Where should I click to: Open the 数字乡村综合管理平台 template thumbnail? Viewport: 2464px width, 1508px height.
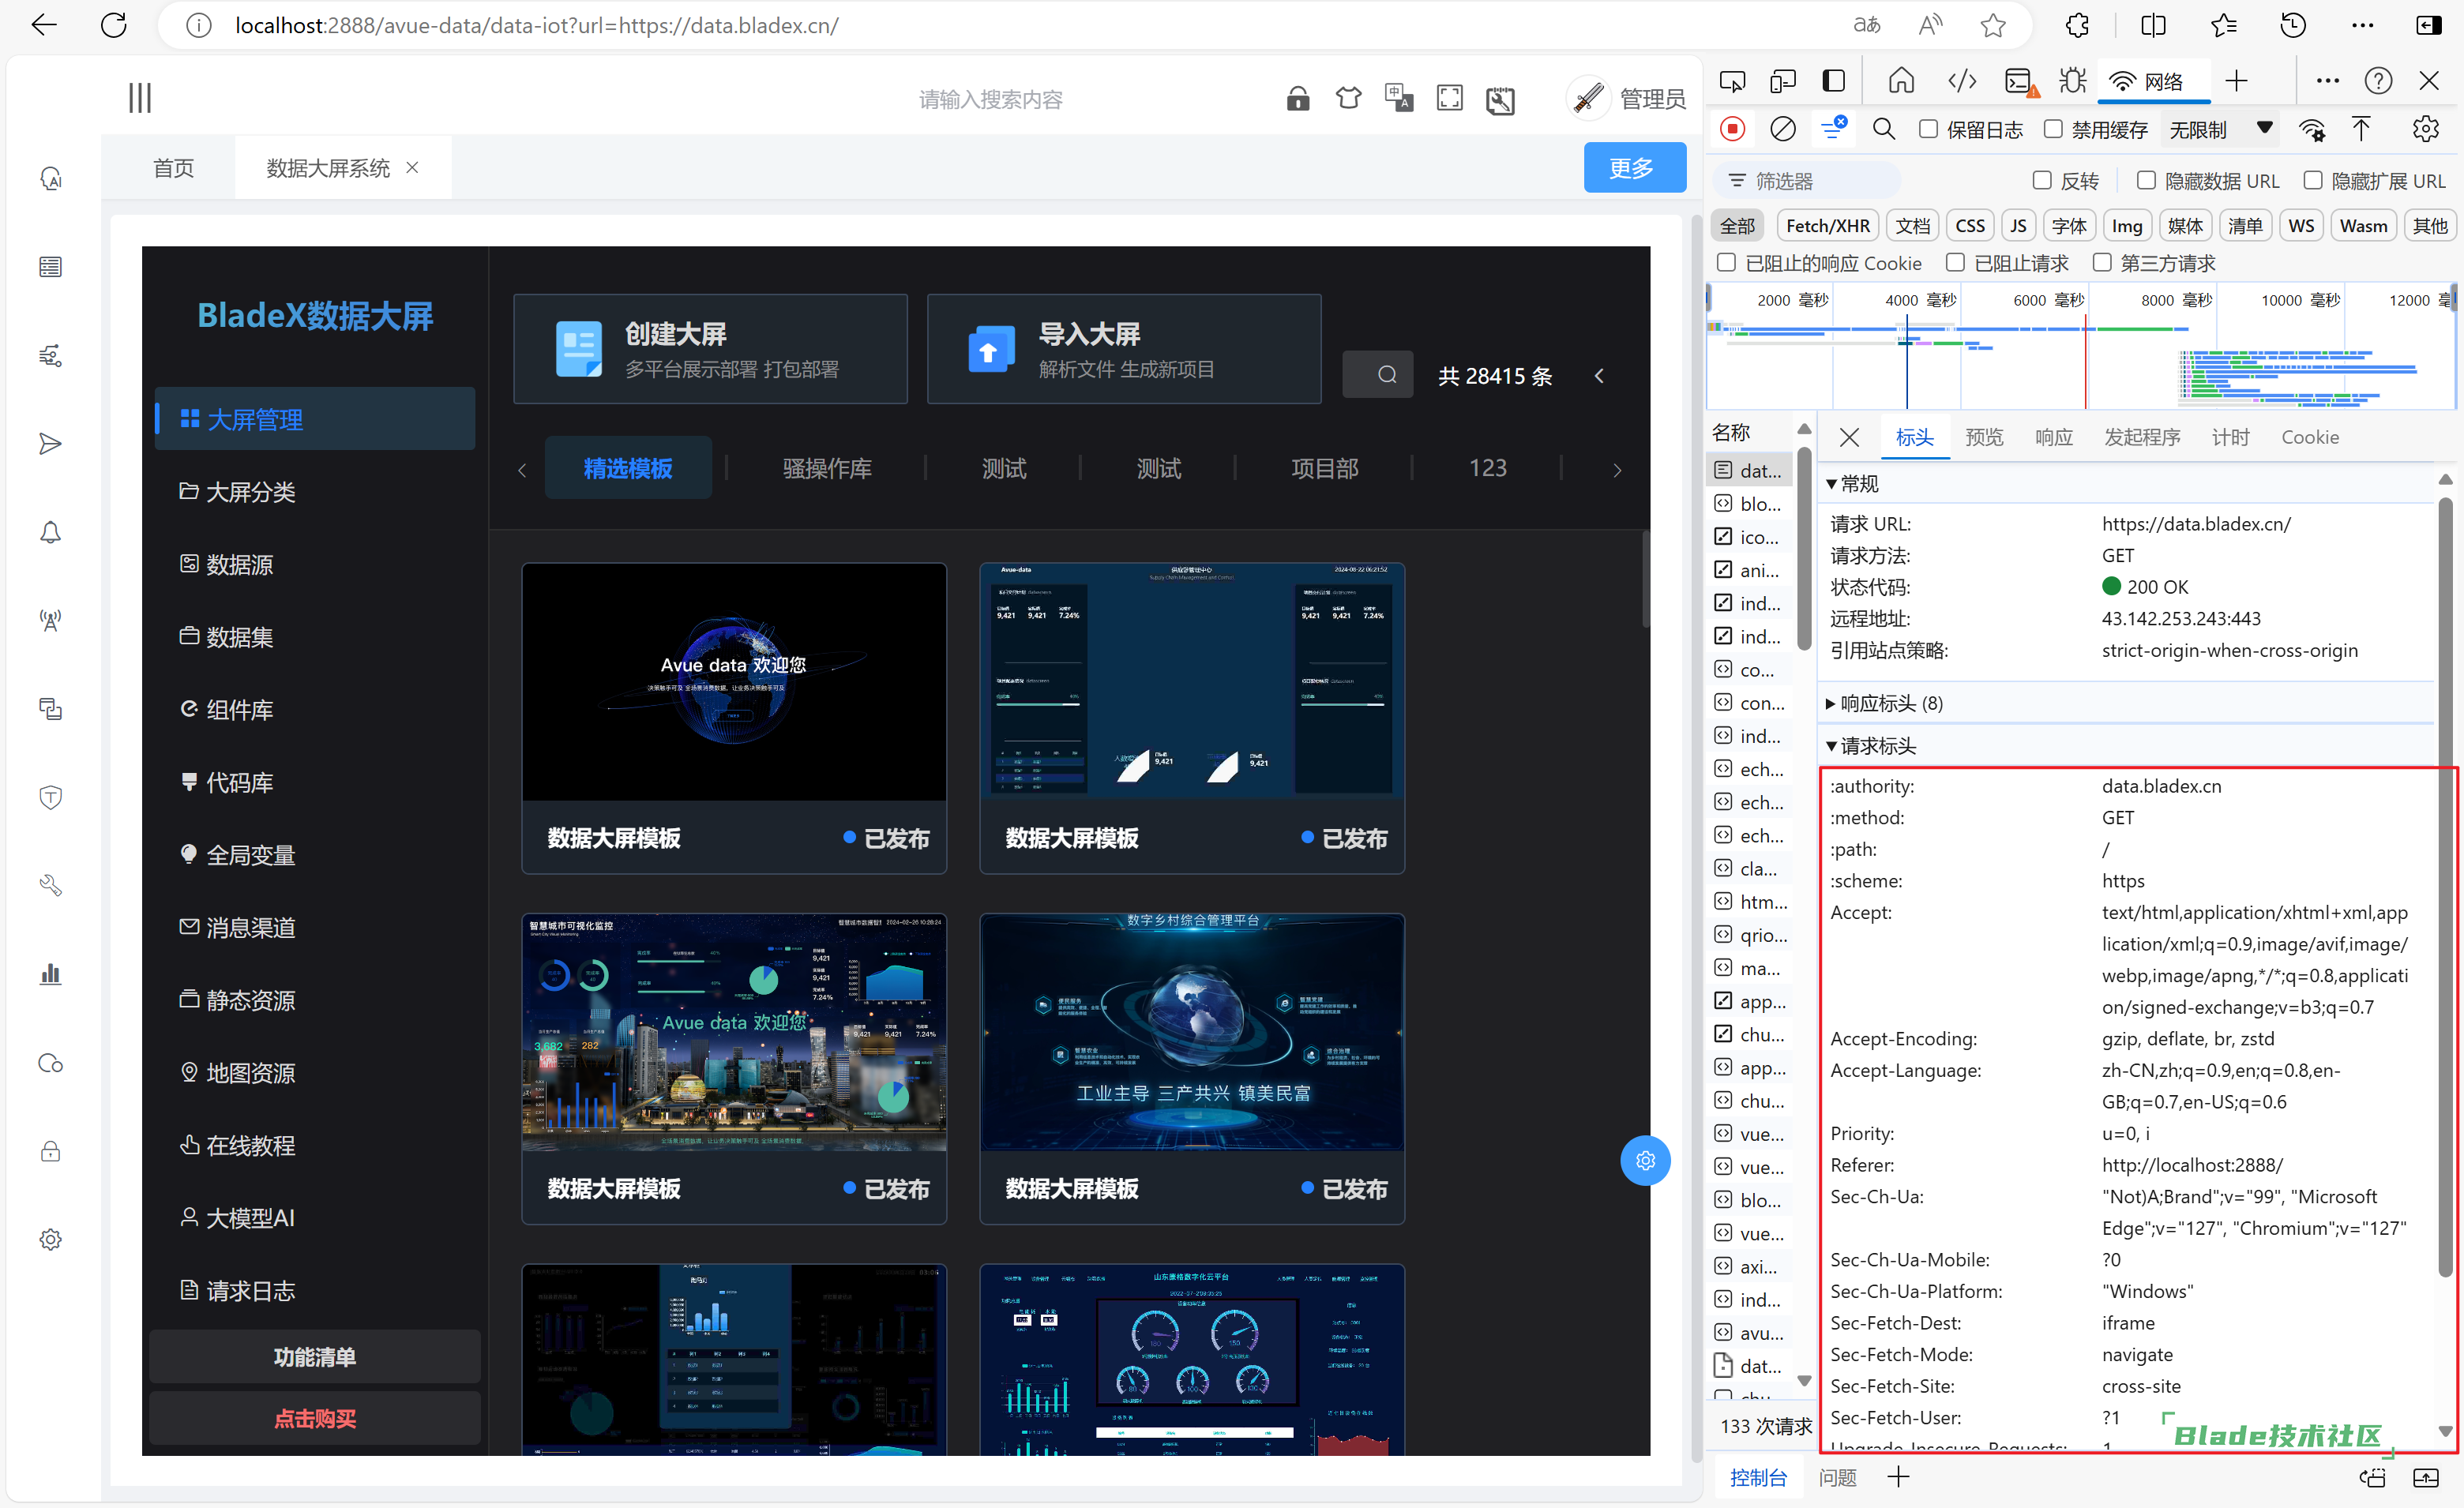1192,1032
